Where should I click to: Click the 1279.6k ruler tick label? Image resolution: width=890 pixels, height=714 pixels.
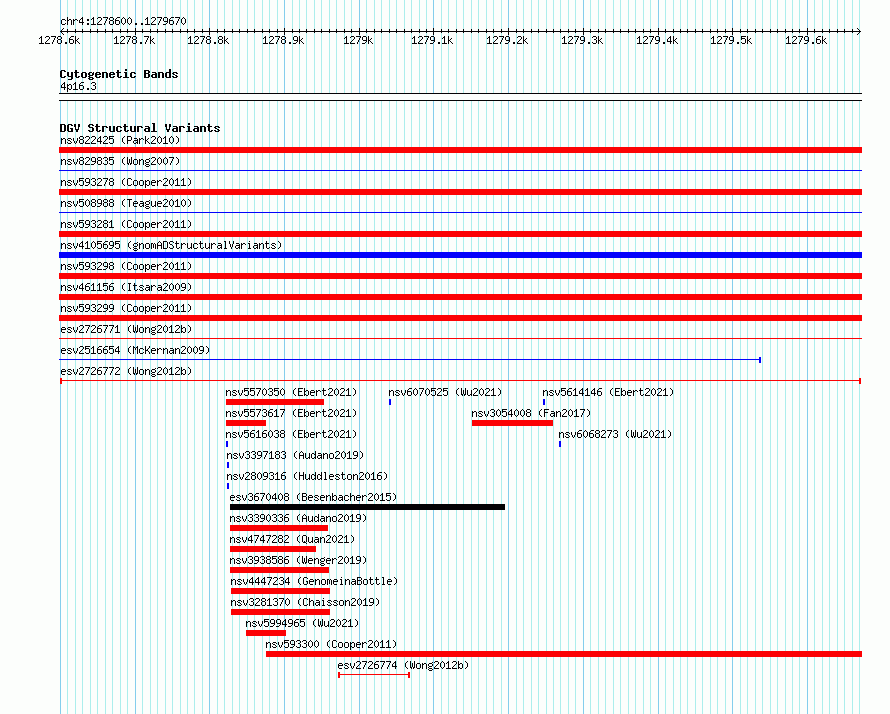806,40
